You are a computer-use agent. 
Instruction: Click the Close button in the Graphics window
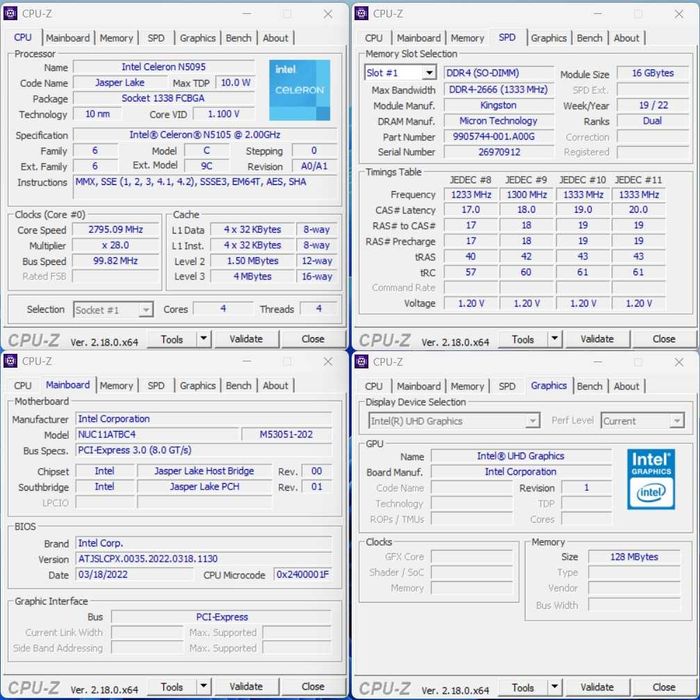coord(664,687)
